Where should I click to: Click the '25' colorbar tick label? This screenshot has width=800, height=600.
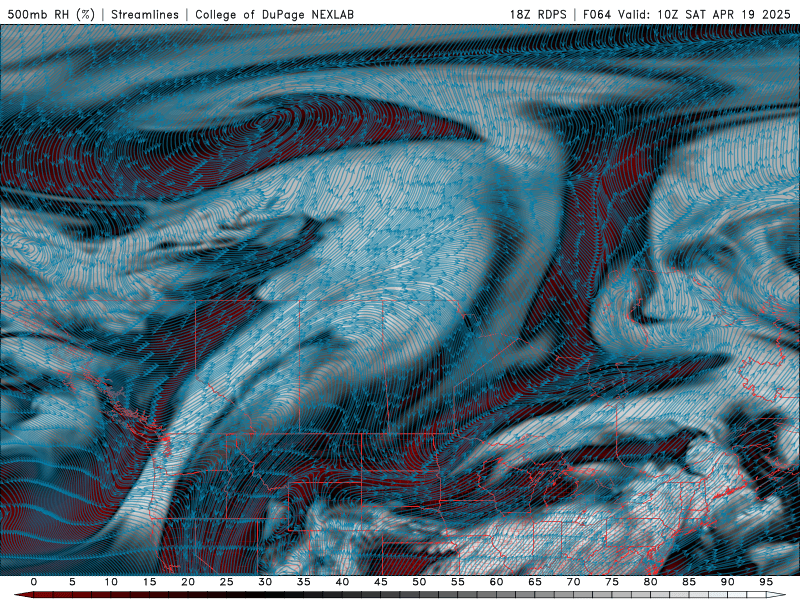(227, 582)
